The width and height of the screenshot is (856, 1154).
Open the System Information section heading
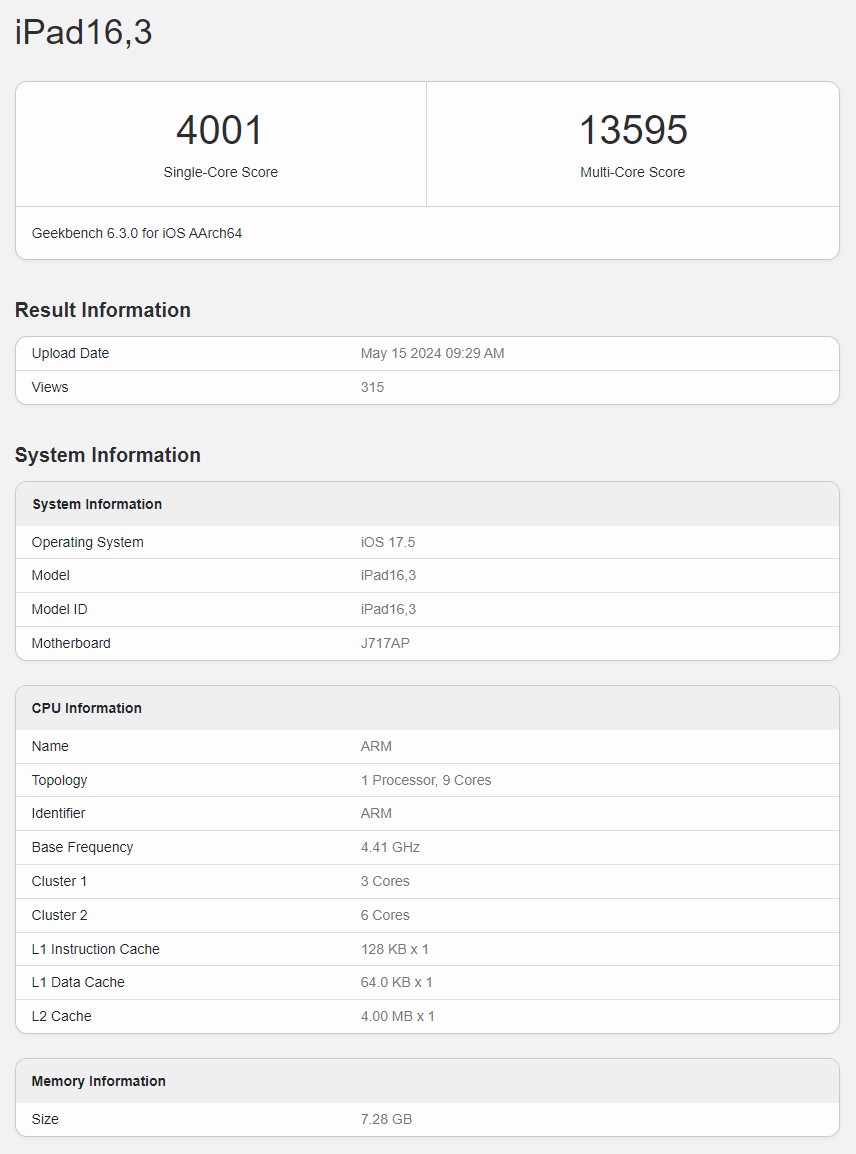[107, 455]
